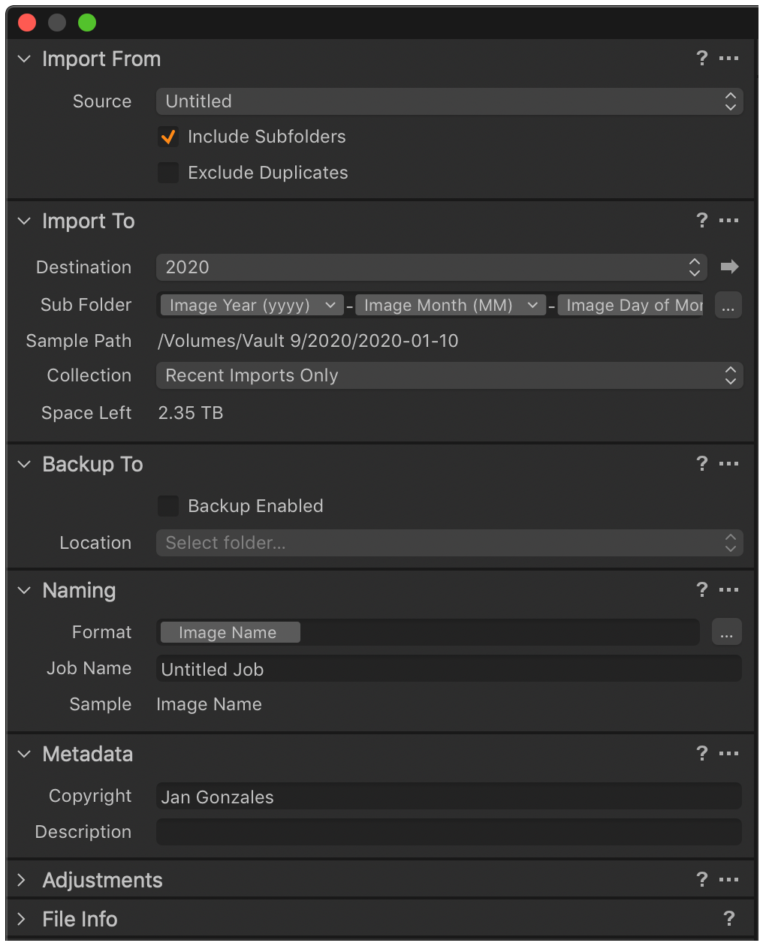
Task: Click the action ellipsis for the Metadata section
Action: (729, 753)
